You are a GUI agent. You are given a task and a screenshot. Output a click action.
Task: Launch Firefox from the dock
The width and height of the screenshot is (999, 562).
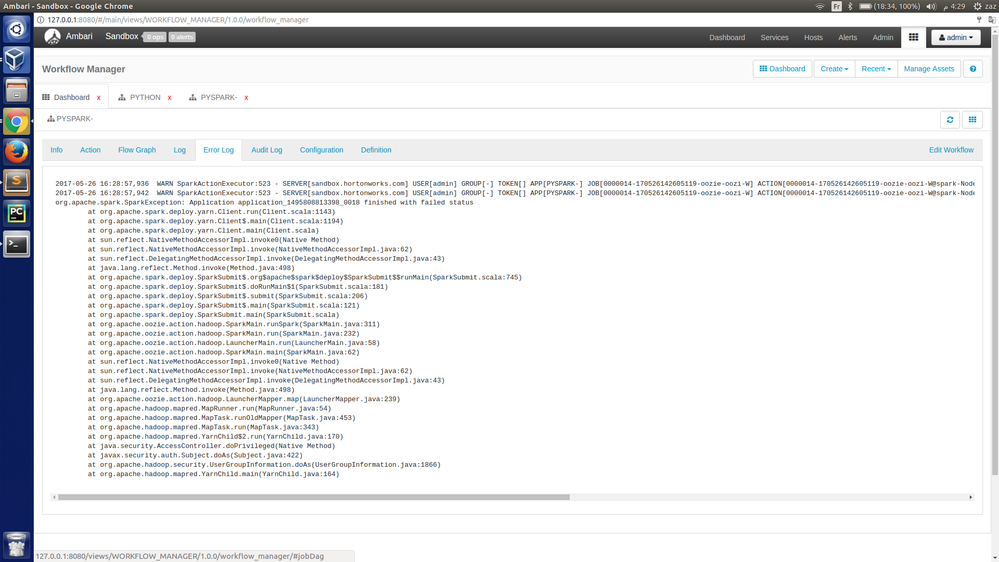pos(17,152)
